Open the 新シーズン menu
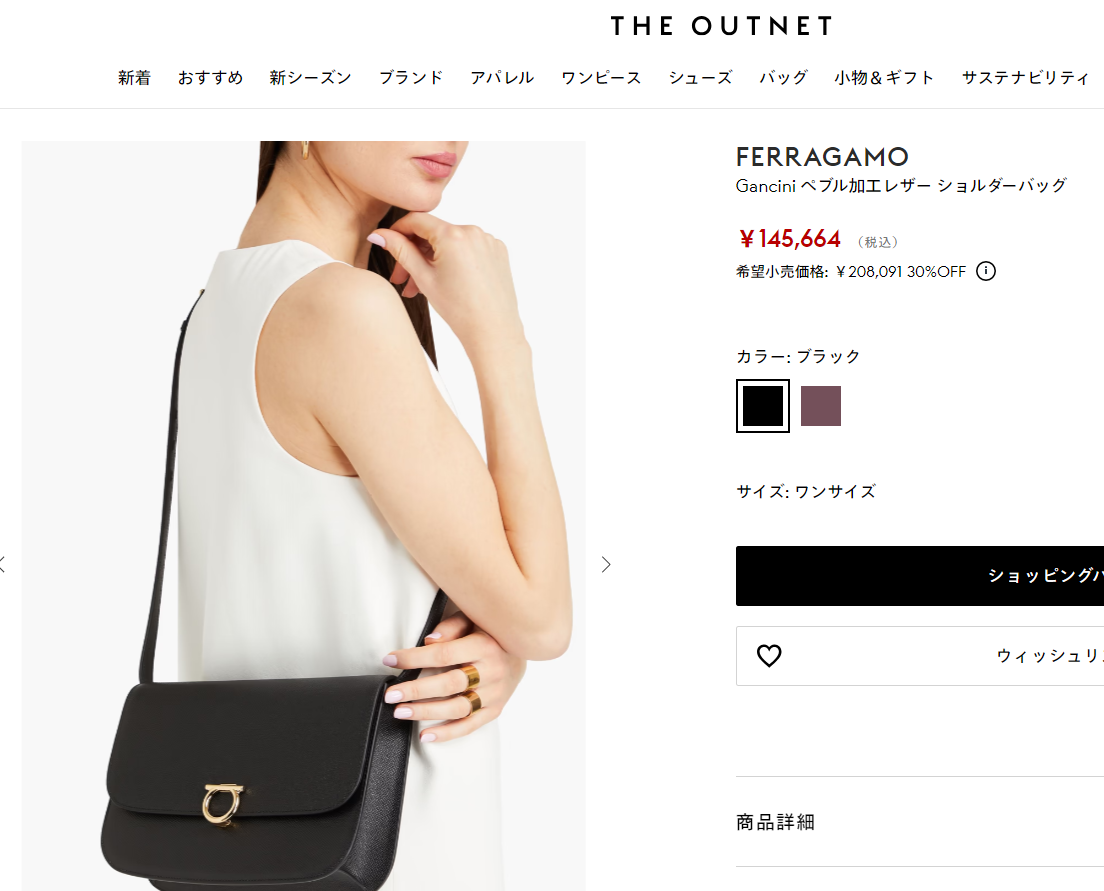The image size is (1104, 891). [310, 77]
